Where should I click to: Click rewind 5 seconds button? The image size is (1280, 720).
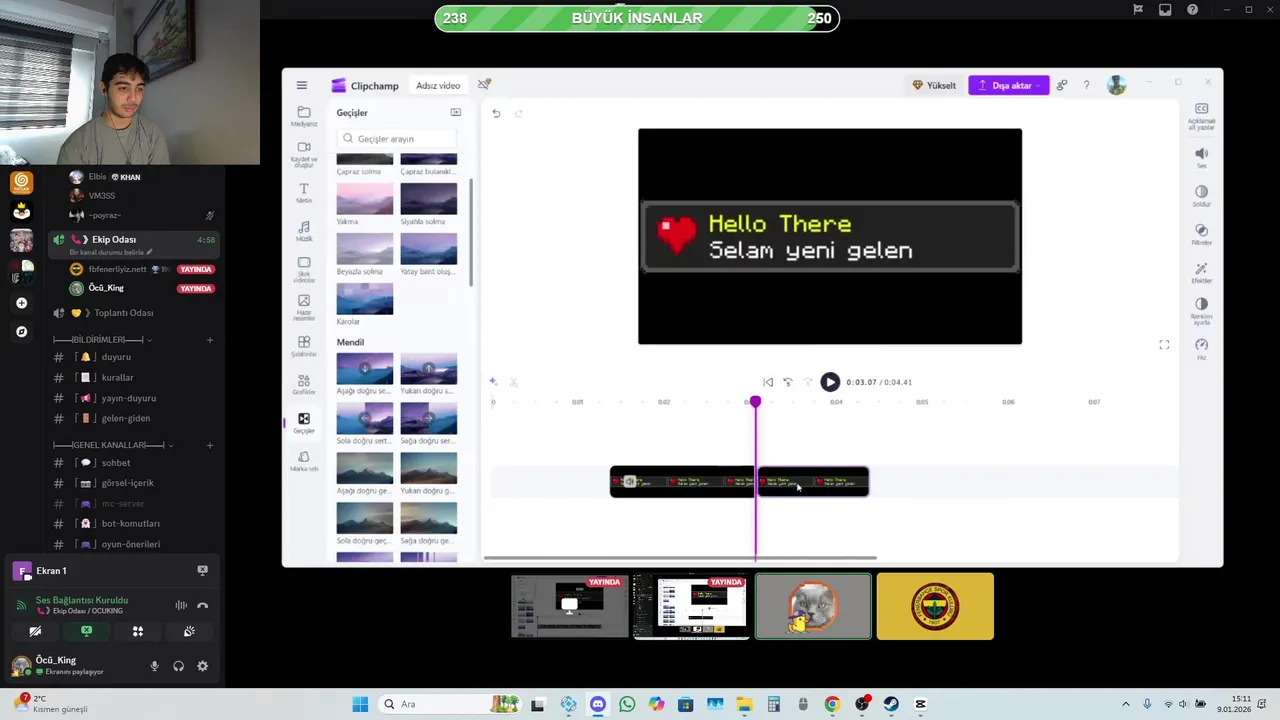(x=788, y=382)
